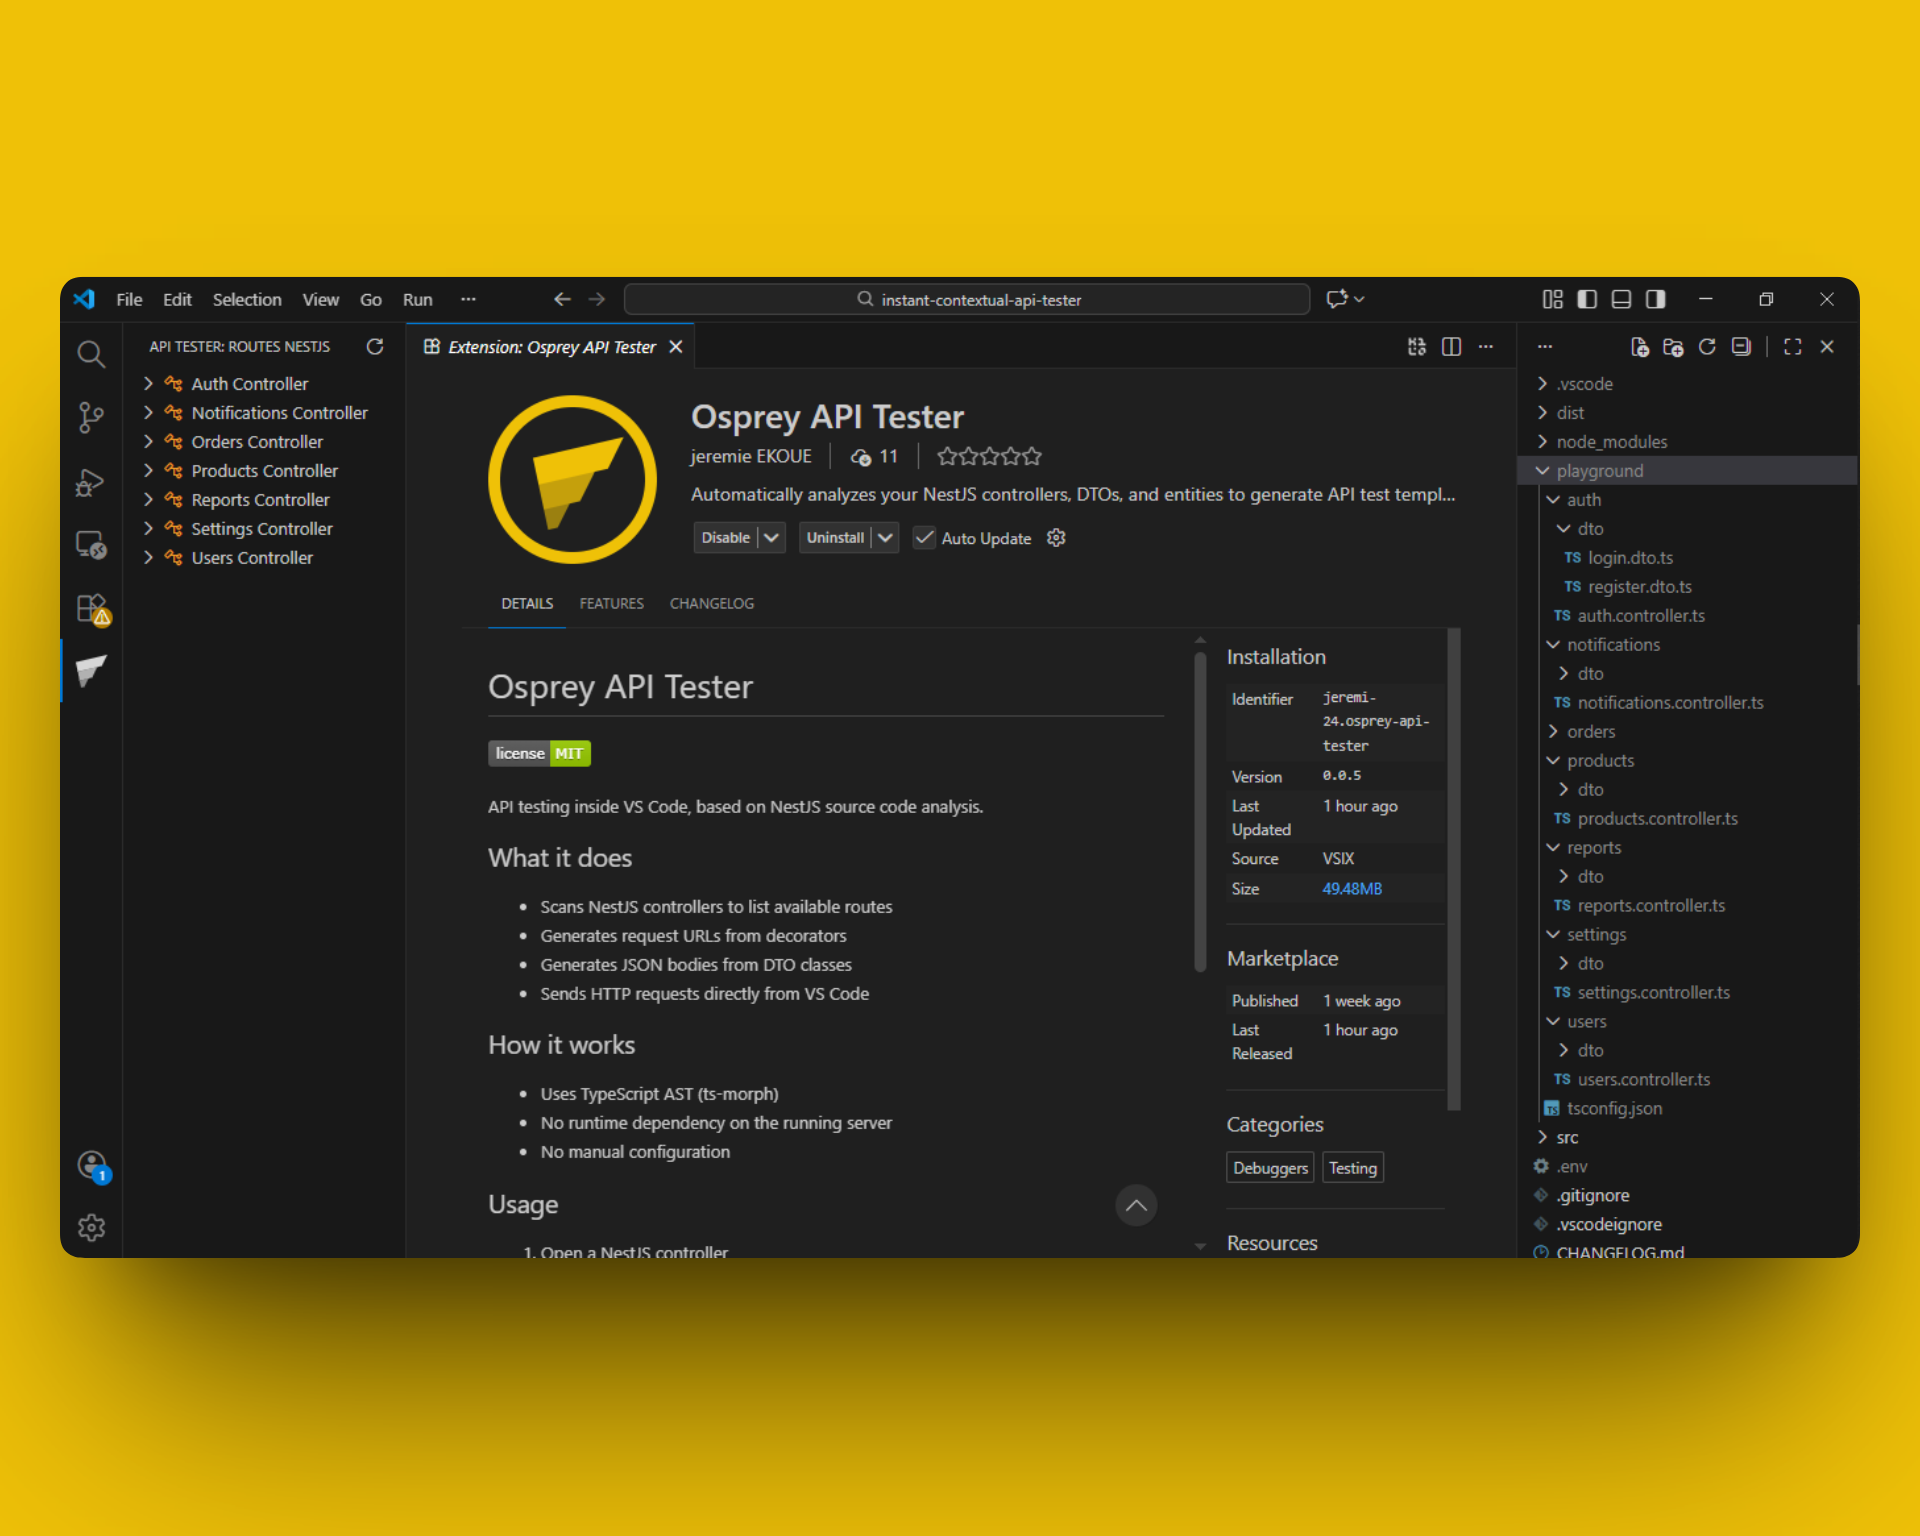This screenshot has width=1920, height=1536.
Task: Open the Testing category link
Action: click(x=1352, y=1167)
